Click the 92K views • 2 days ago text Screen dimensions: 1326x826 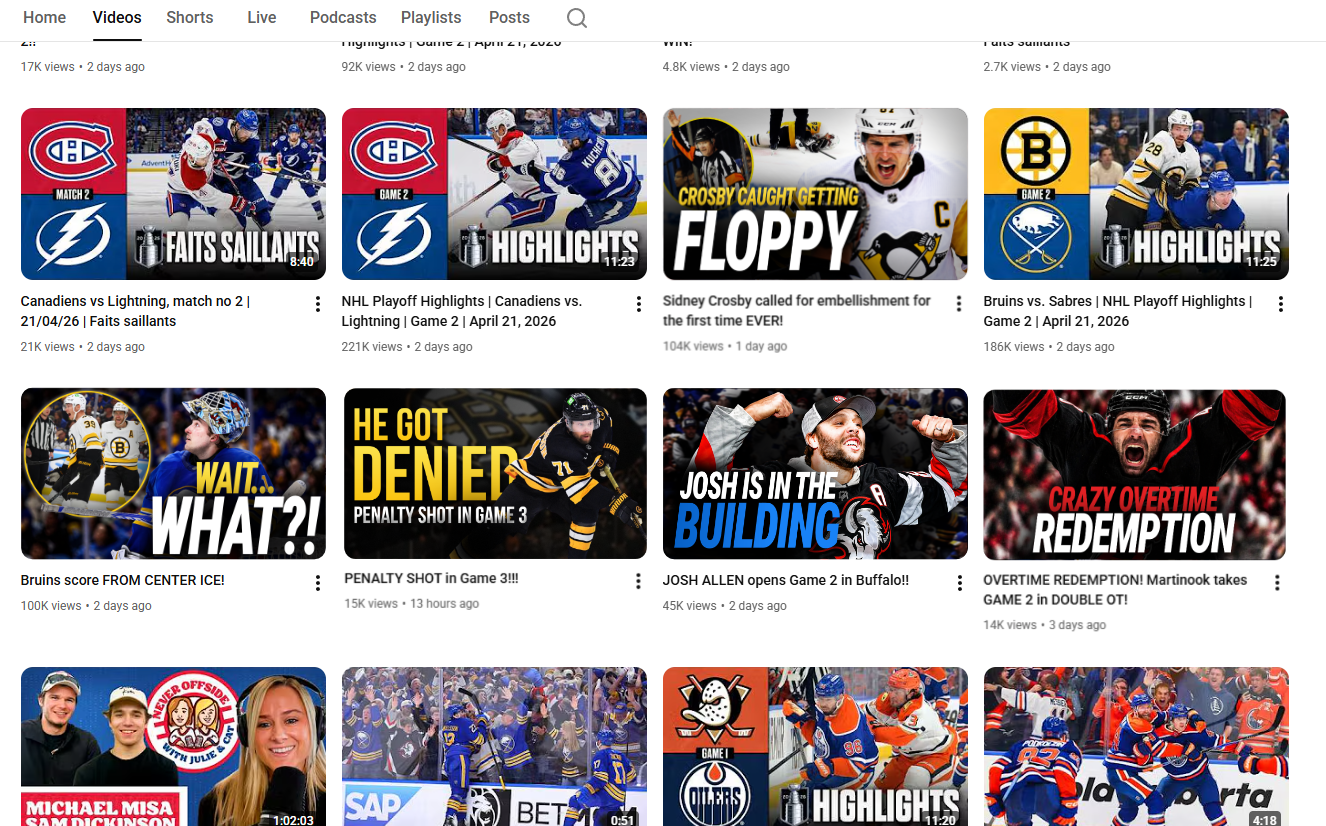click(404, 67)
